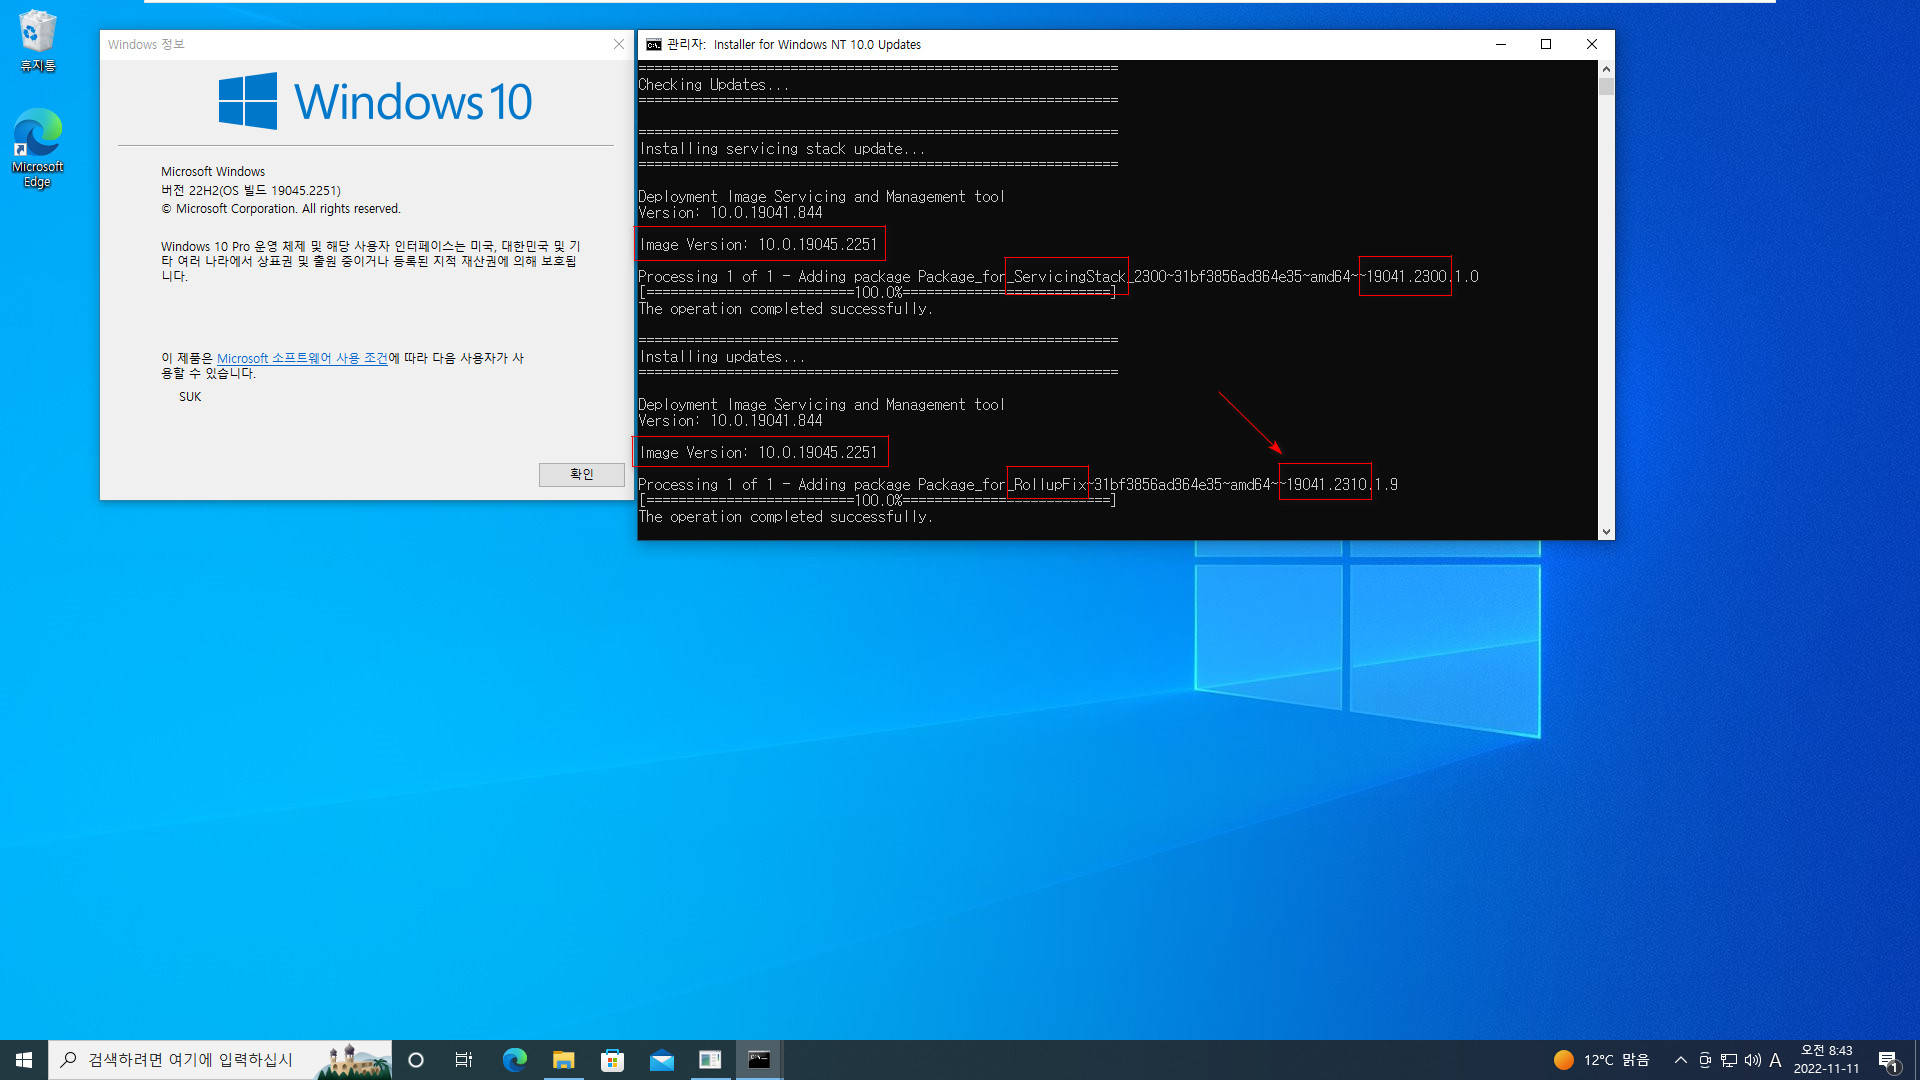
Task: Maximize the Installer console window
Action: click(1546, 44)
